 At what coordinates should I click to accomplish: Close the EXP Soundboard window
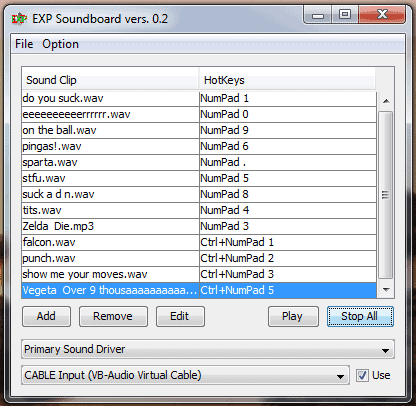(x=382, y=15)
